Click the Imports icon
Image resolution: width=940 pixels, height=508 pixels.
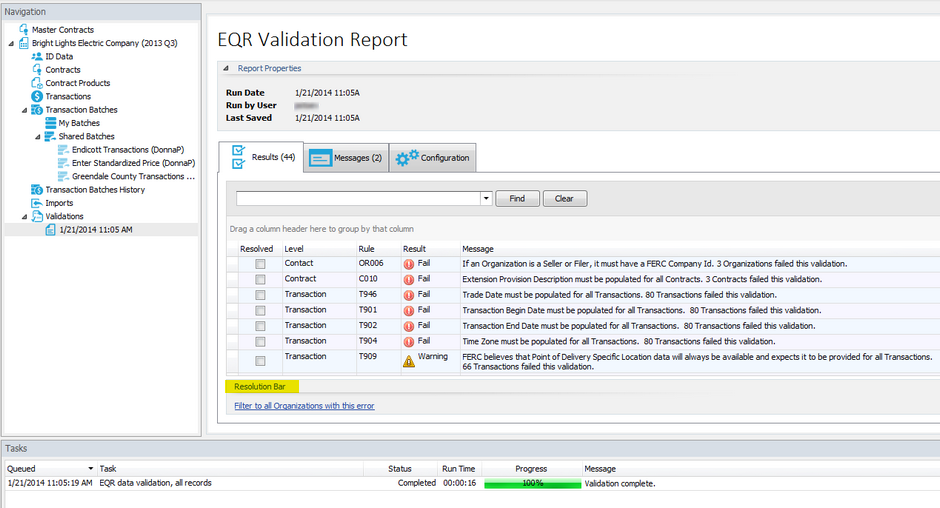[37, 203]
